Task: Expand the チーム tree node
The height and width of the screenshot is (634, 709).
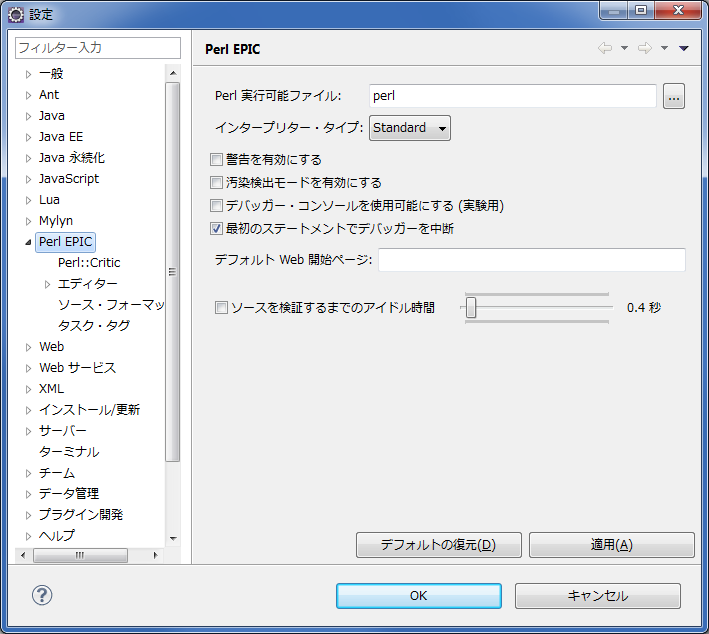Action: click(28, 473)
